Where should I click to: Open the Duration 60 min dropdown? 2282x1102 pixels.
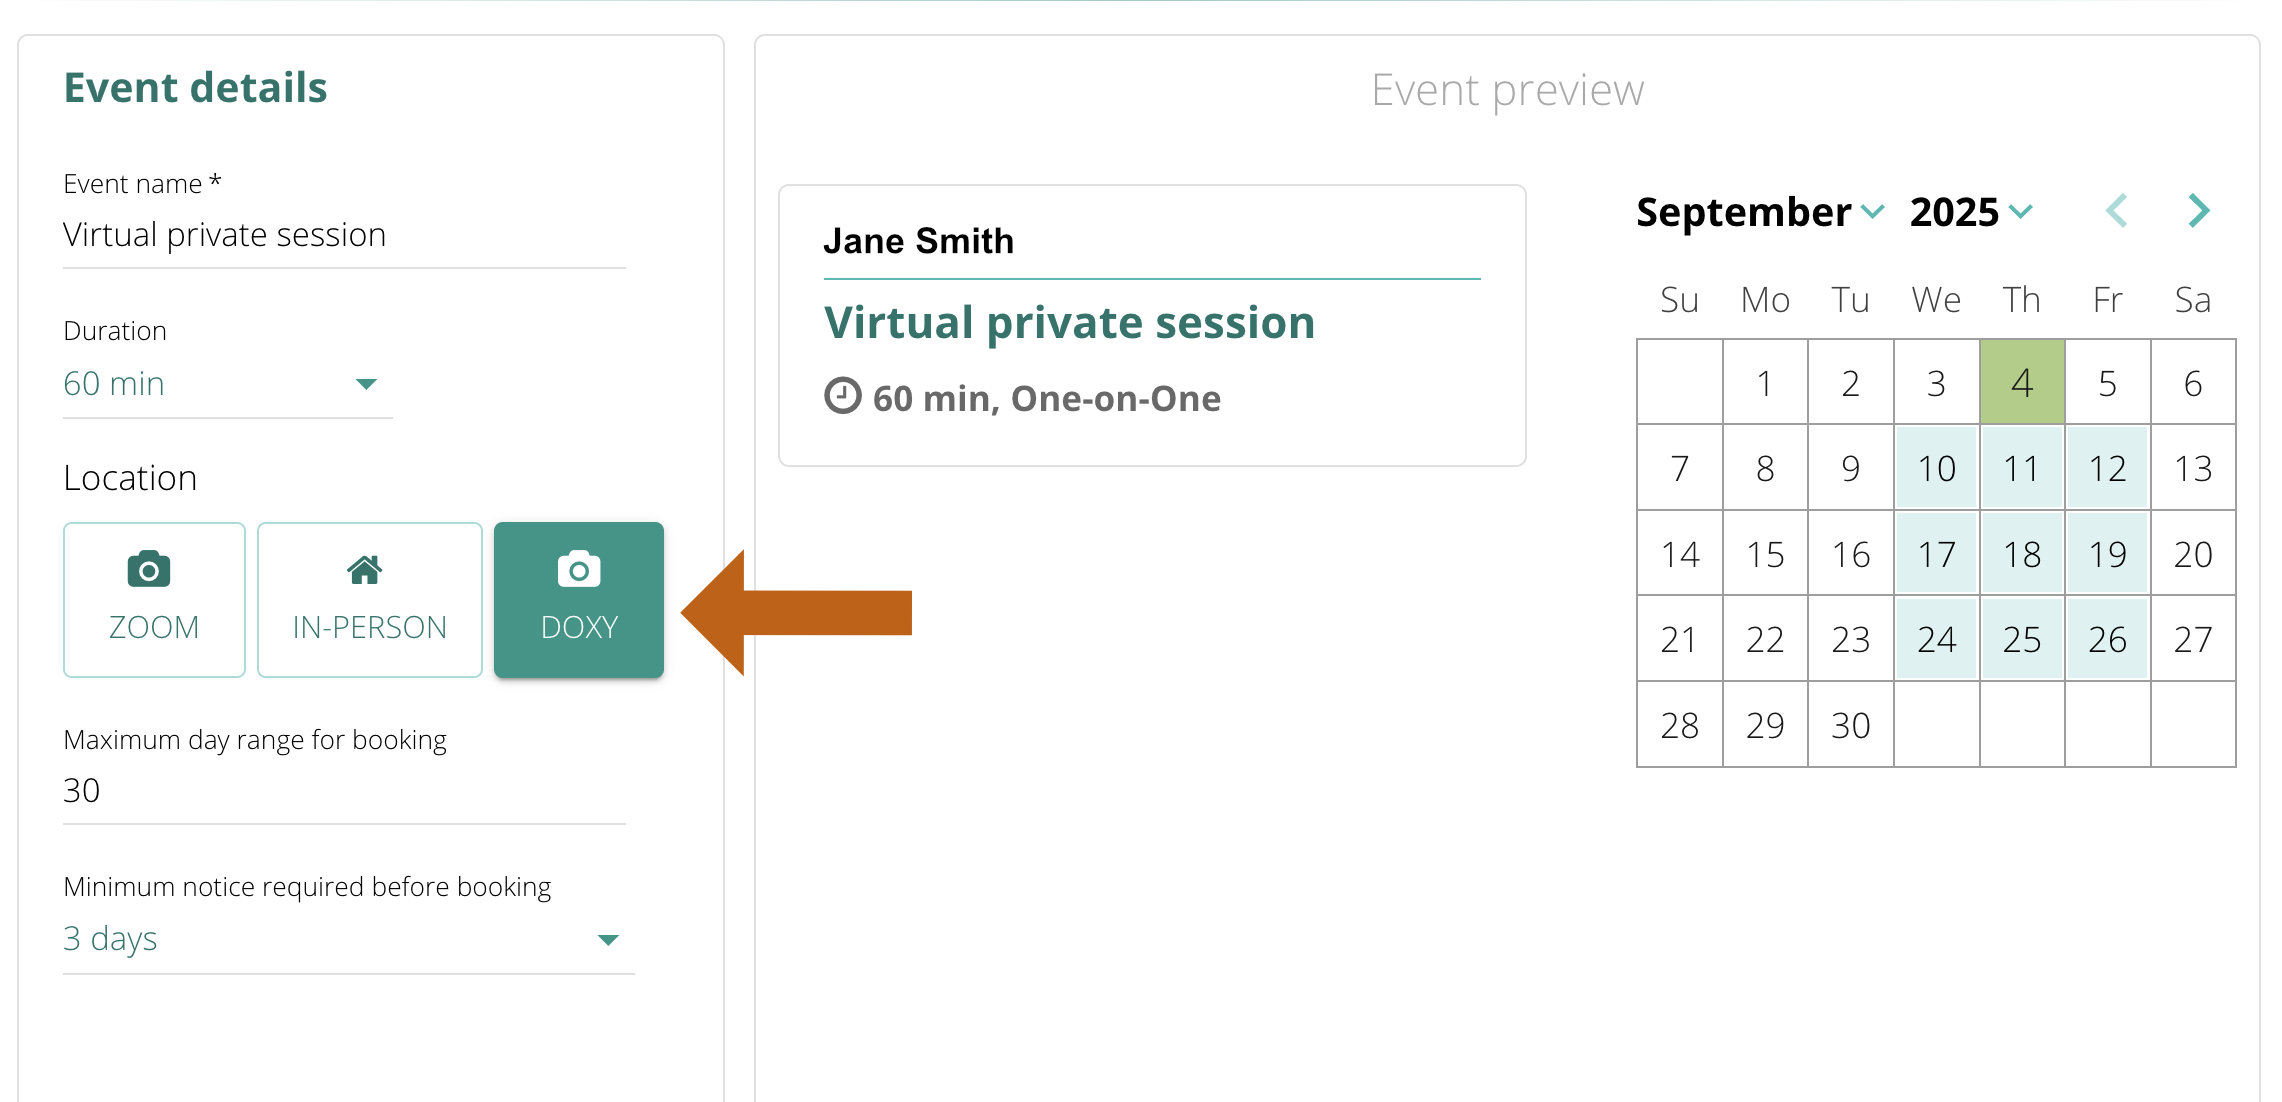click(x=228, y=384)
